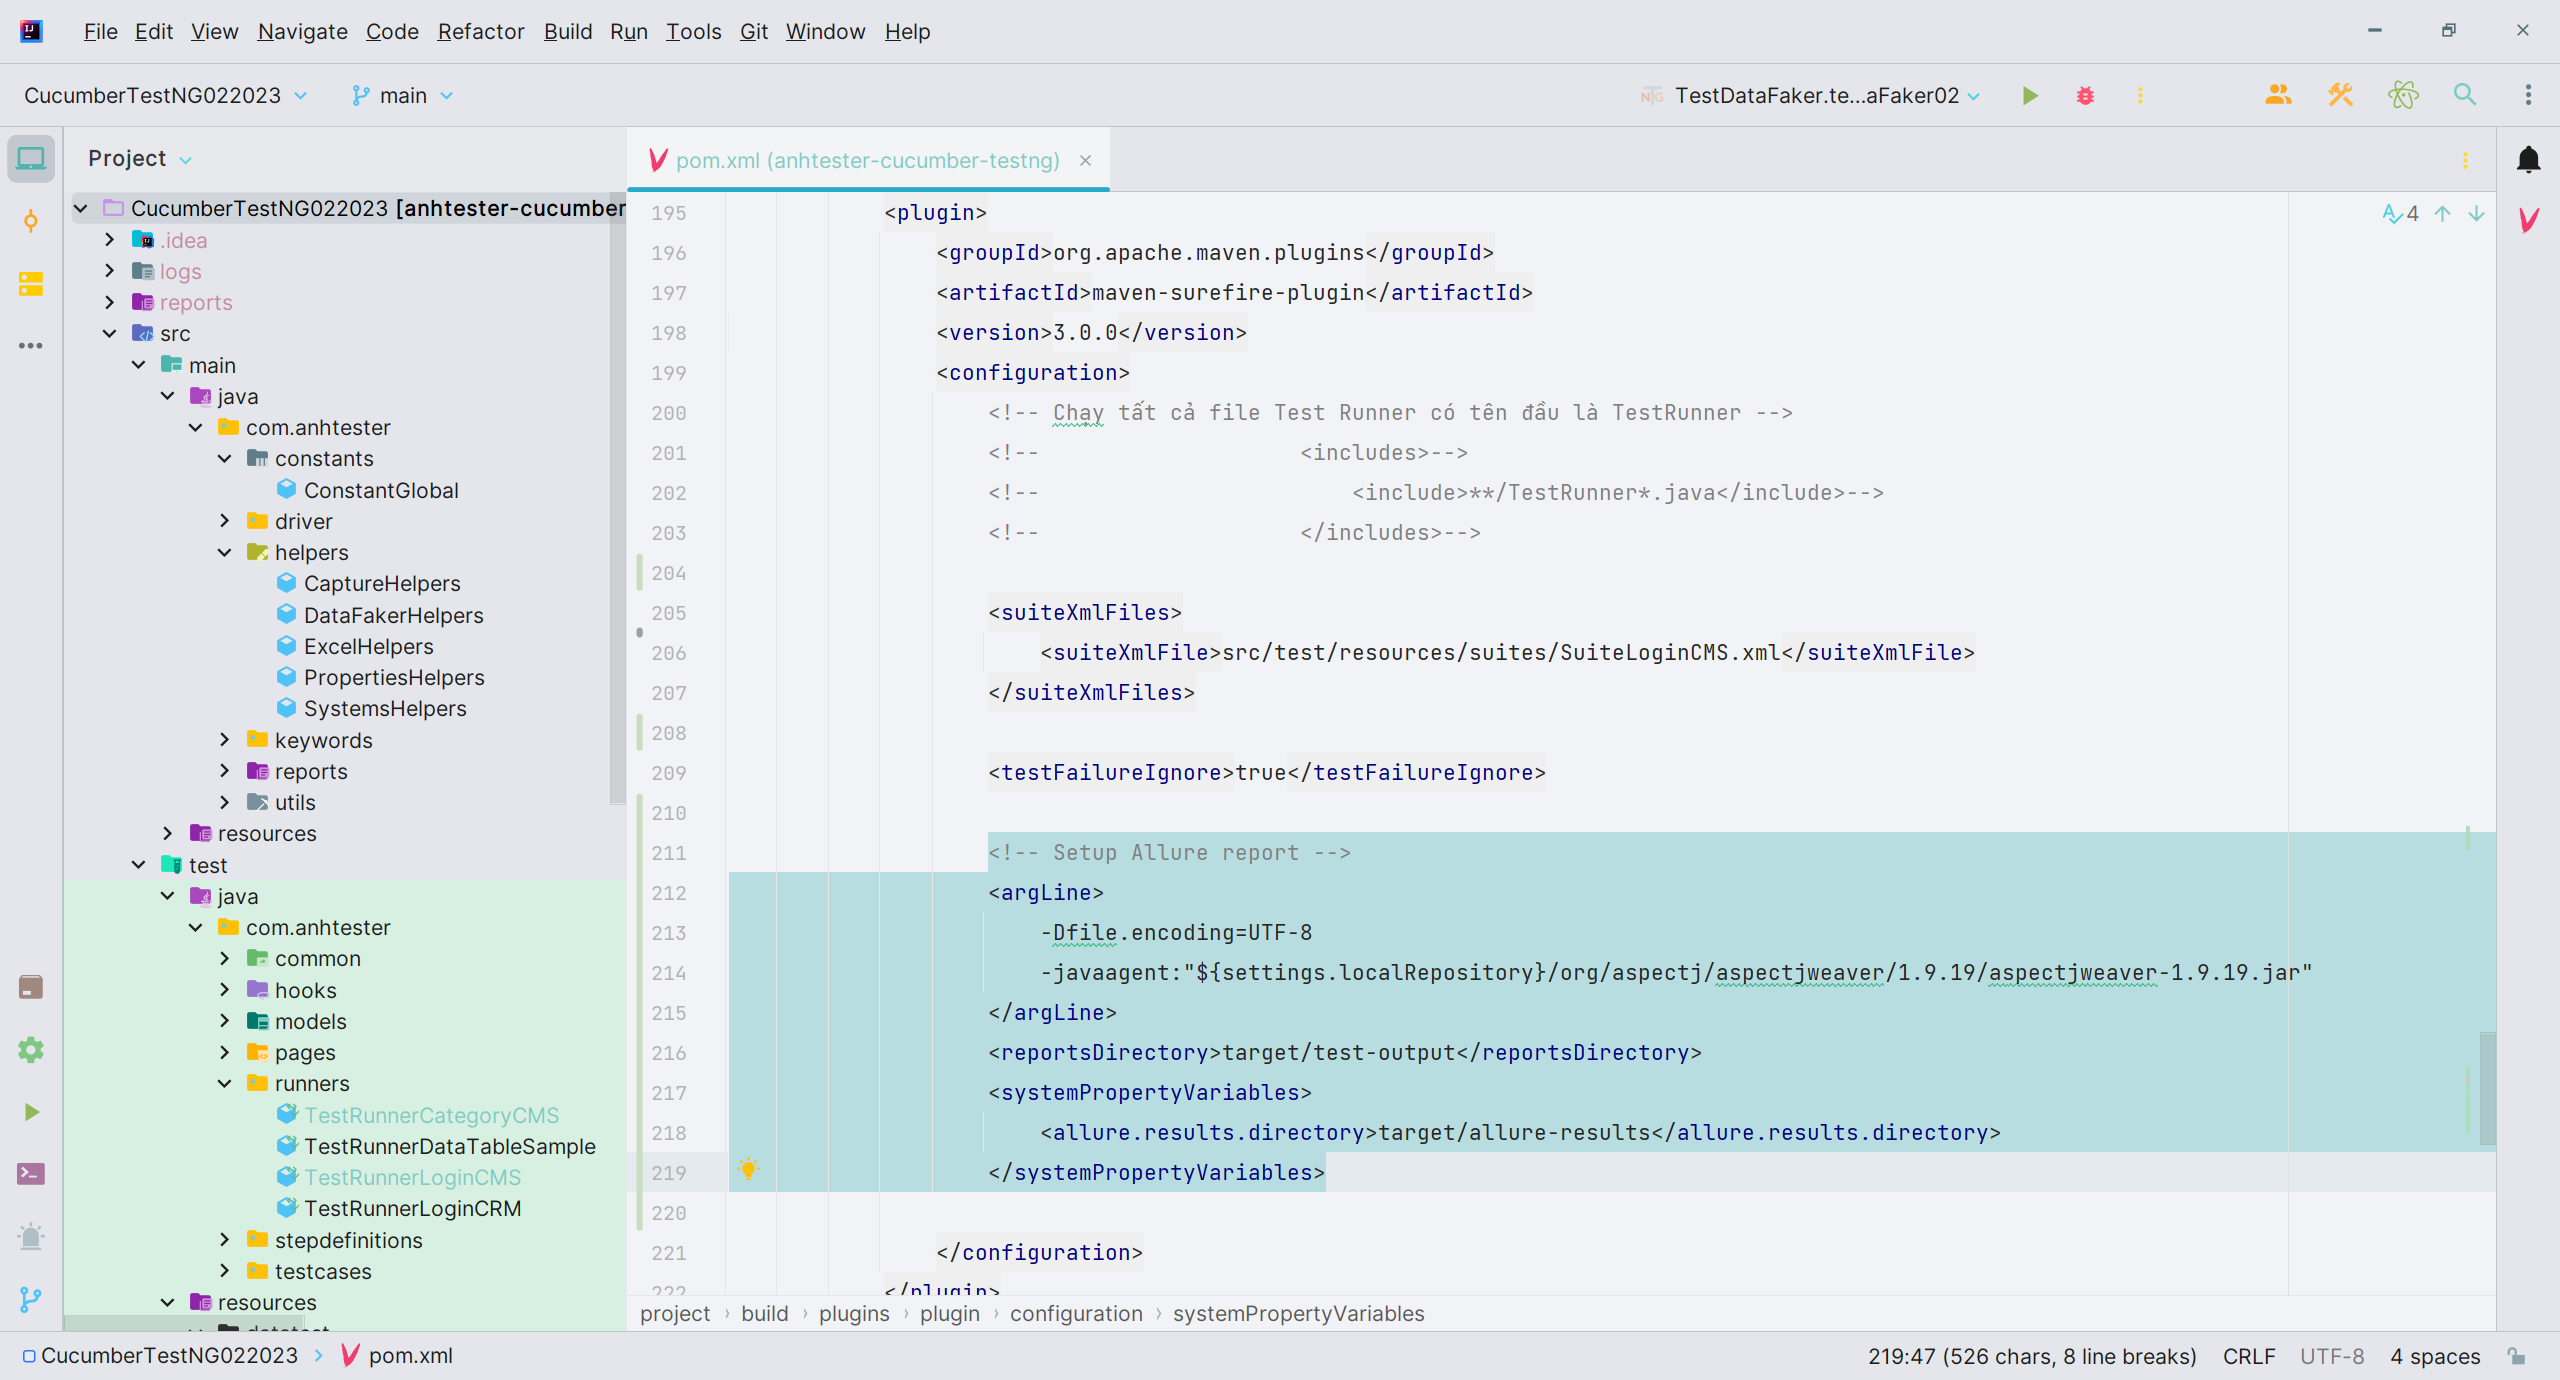Start debugging with the red bug icon

pyautogui.click(x=2085, y=95)
